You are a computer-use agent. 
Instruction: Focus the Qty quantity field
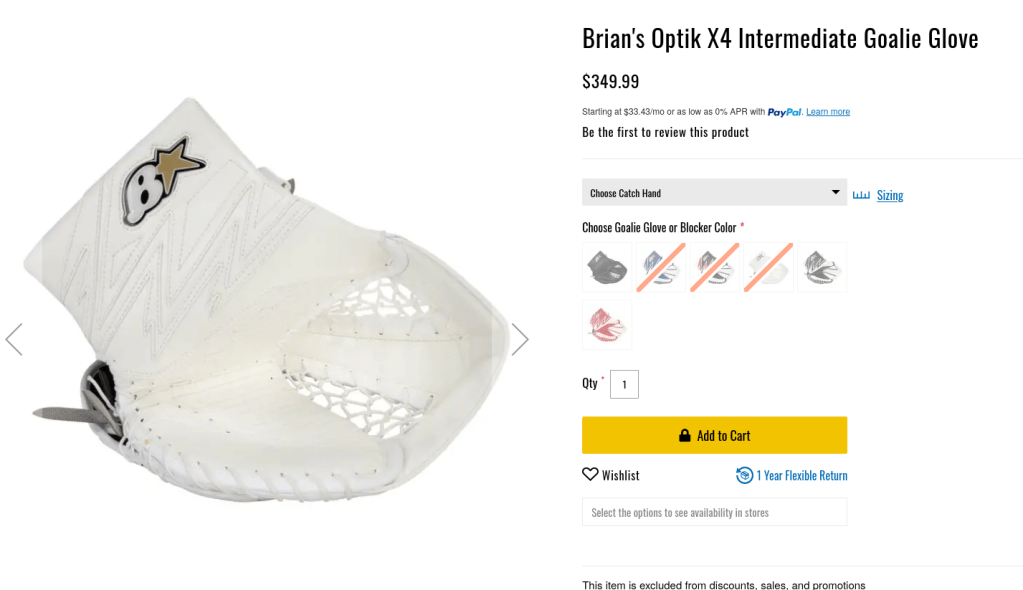click(x=624, y=384)
